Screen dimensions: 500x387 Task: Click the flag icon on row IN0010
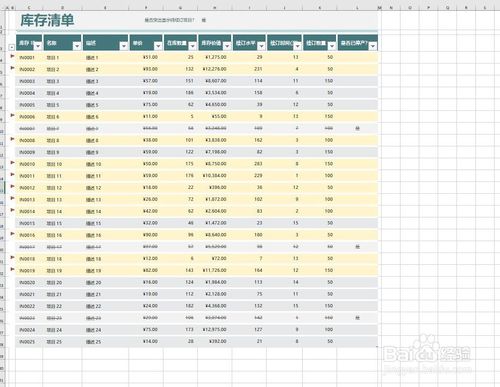(12, 162)
